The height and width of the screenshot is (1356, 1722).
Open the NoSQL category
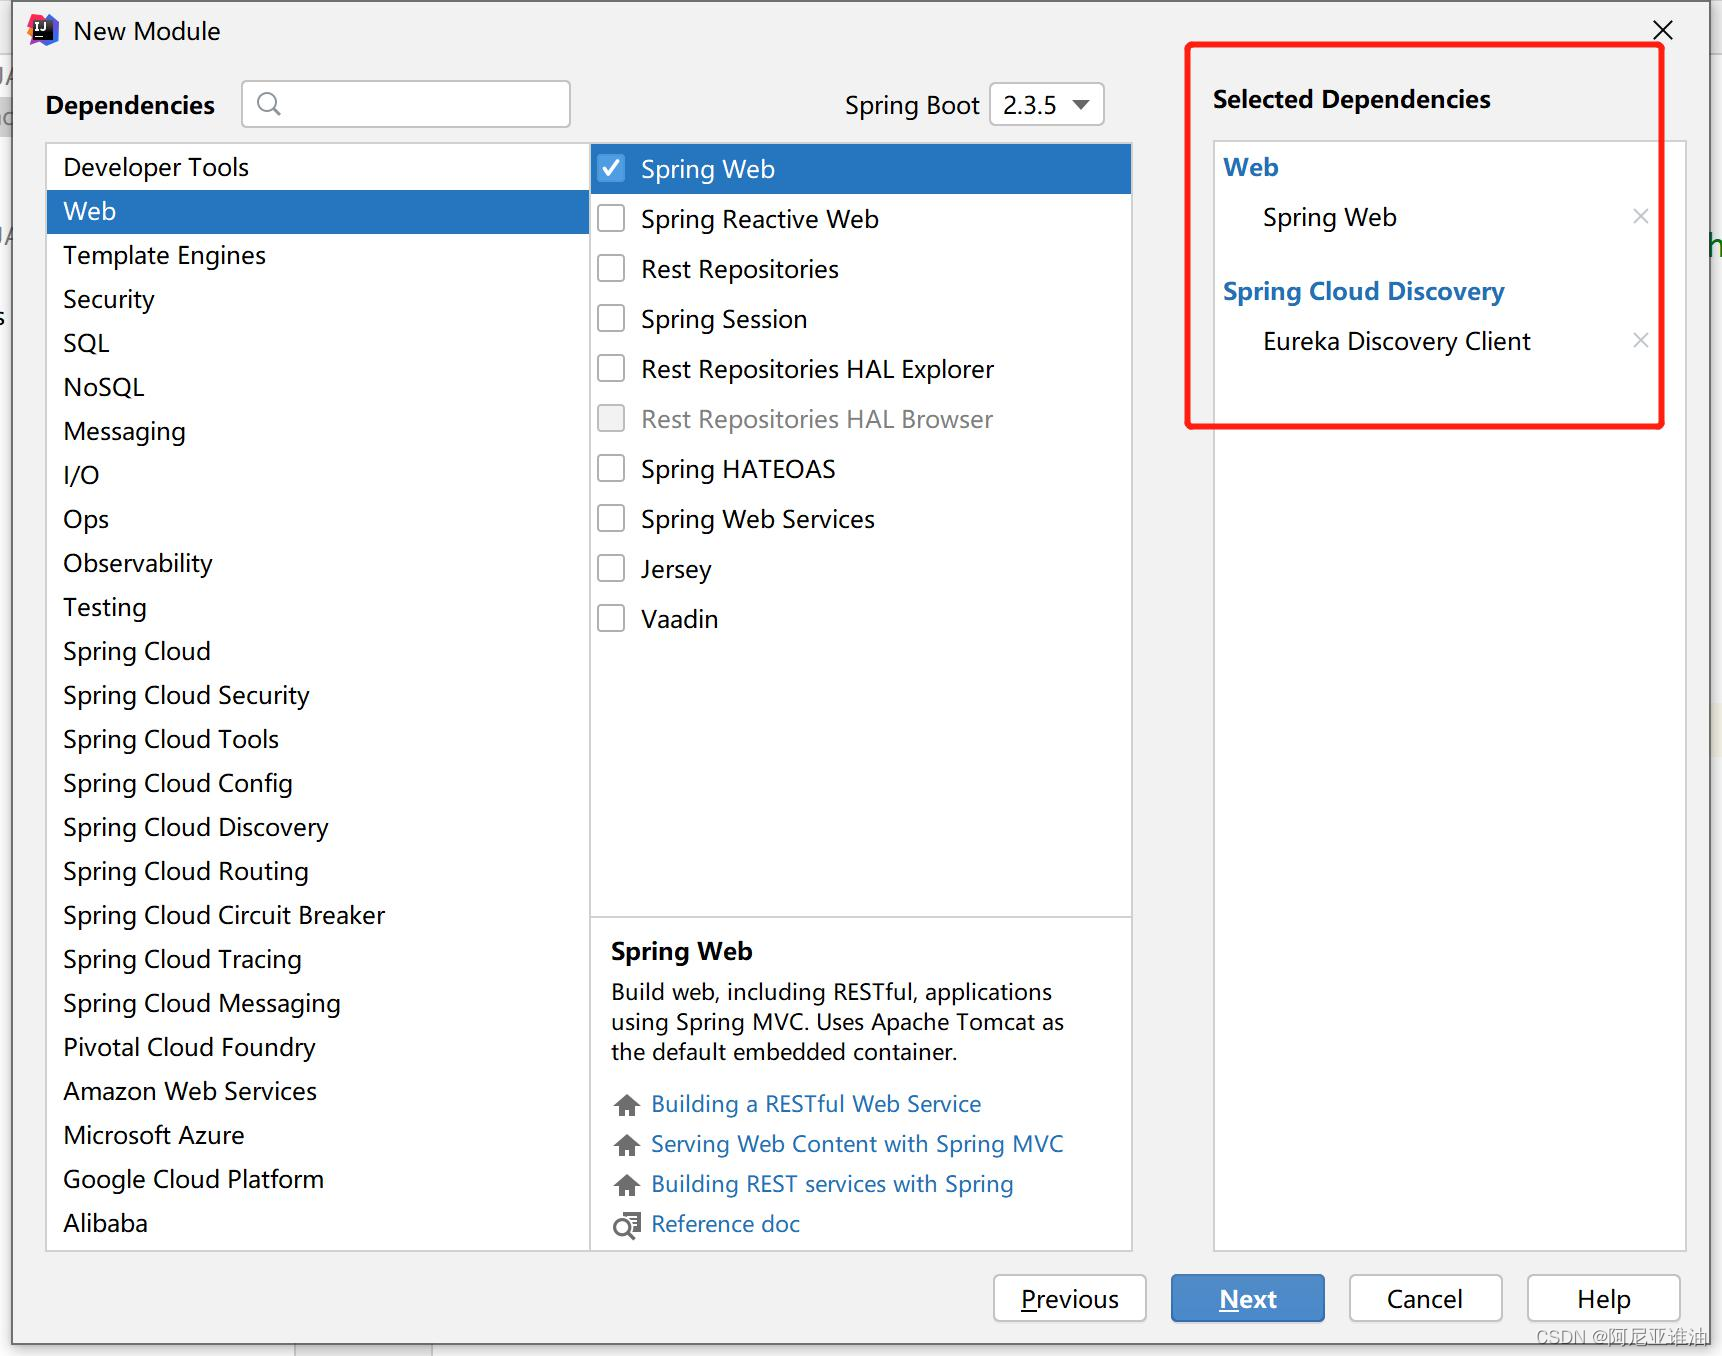pyautogui.click(x=318, y=387)
